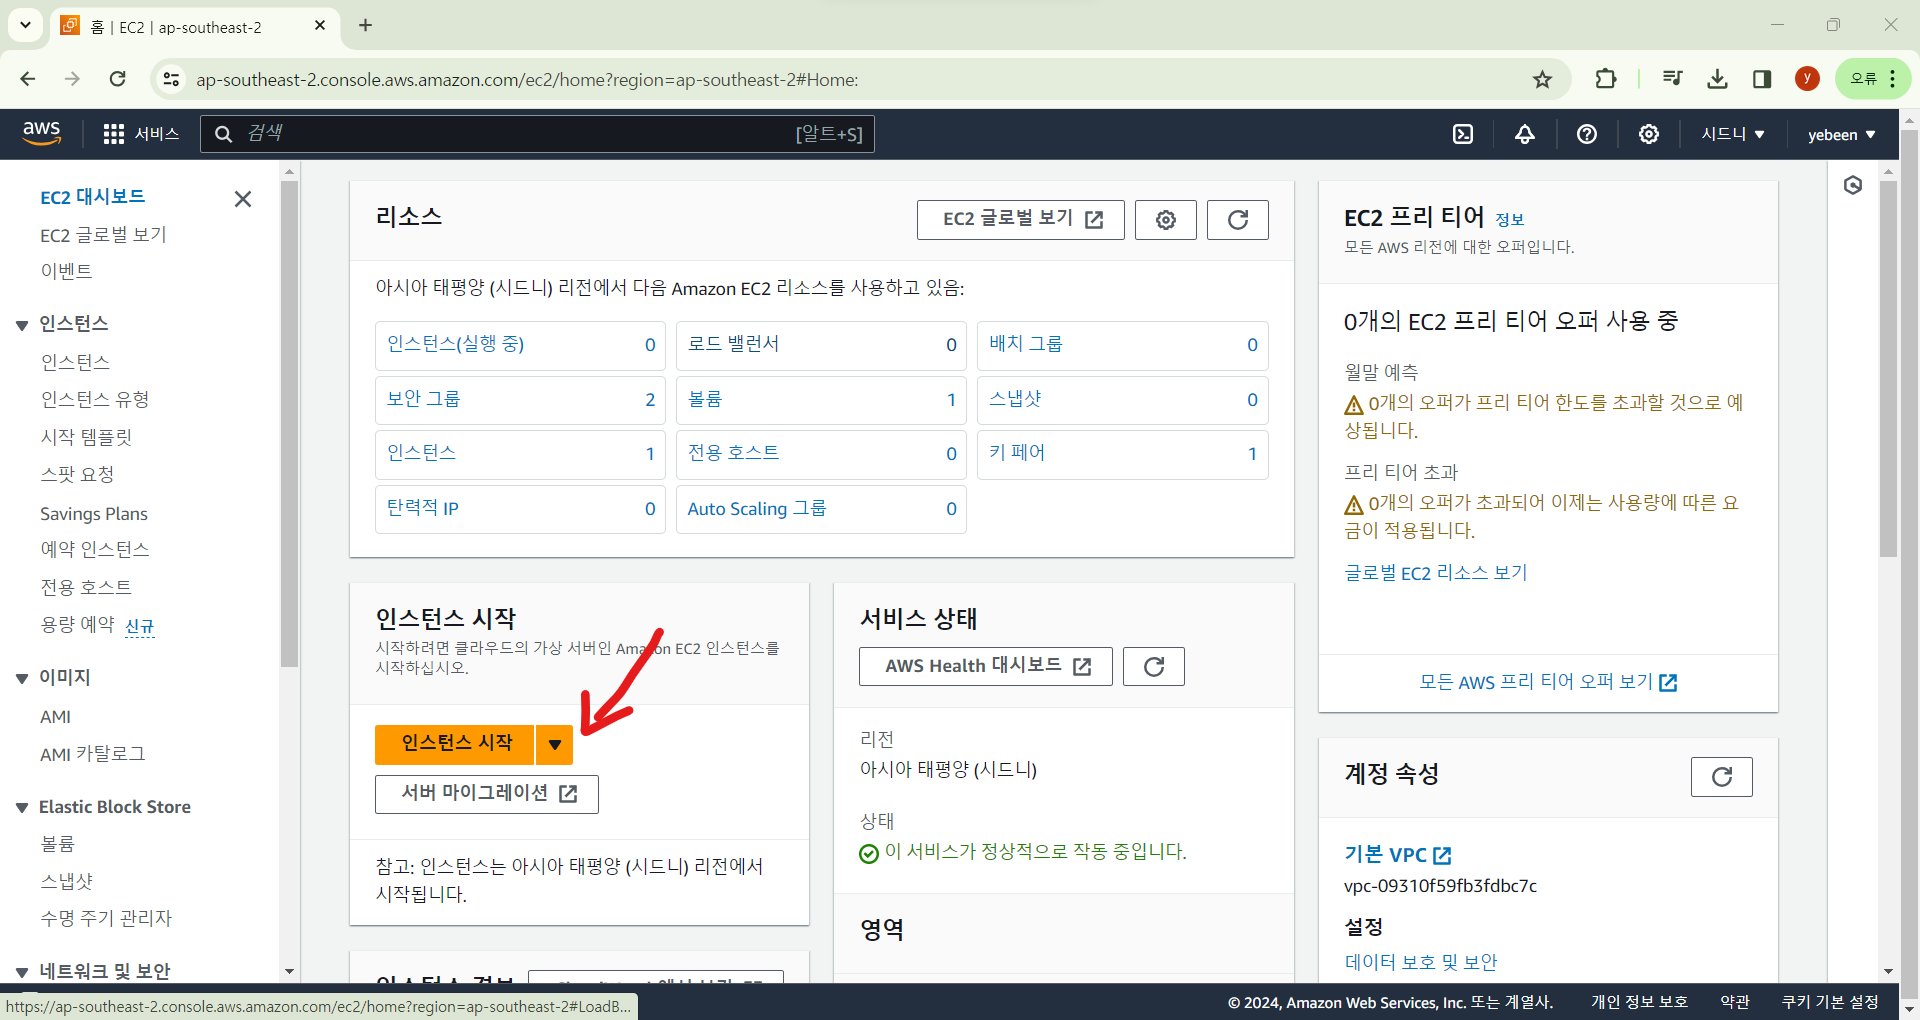Click the AWS logo home icon
This screenshot has width=1920, height=1020.
click(42, 133)
